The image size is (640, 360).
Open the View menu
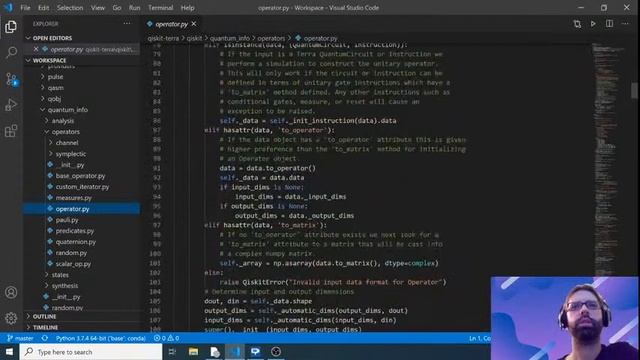click(98, 8)
